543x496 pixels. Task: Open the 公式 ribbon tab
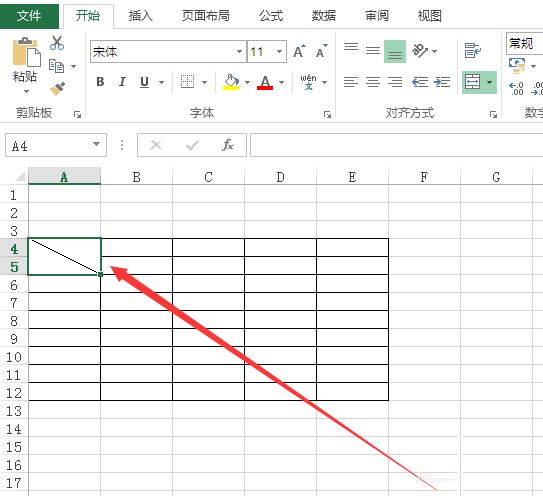271,16
